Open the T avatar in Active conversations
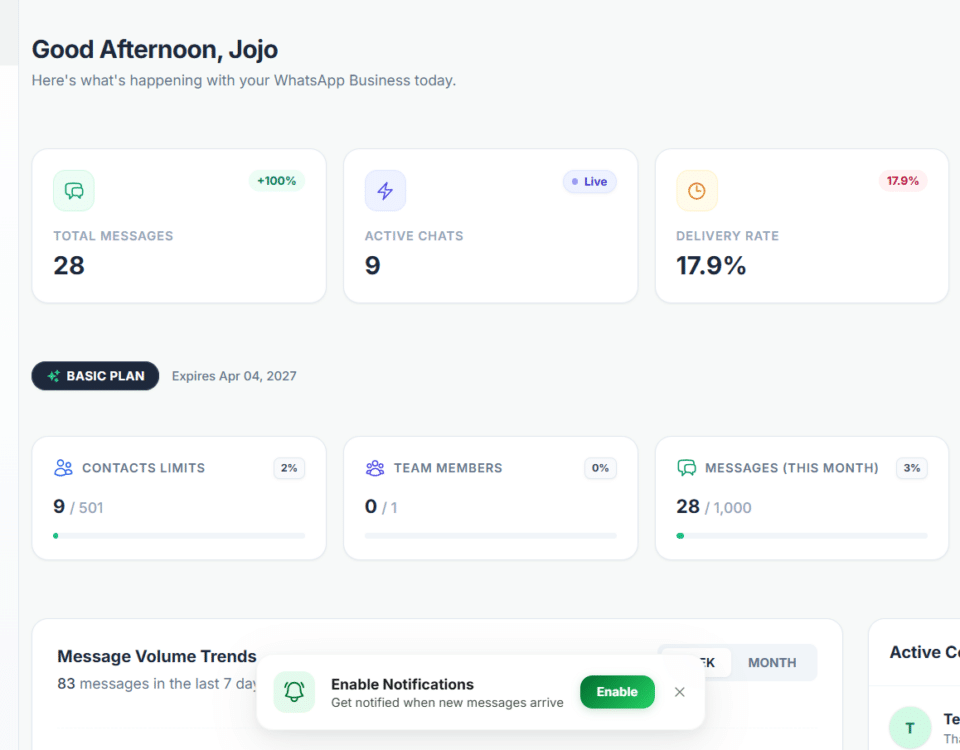 coord(910,727)
